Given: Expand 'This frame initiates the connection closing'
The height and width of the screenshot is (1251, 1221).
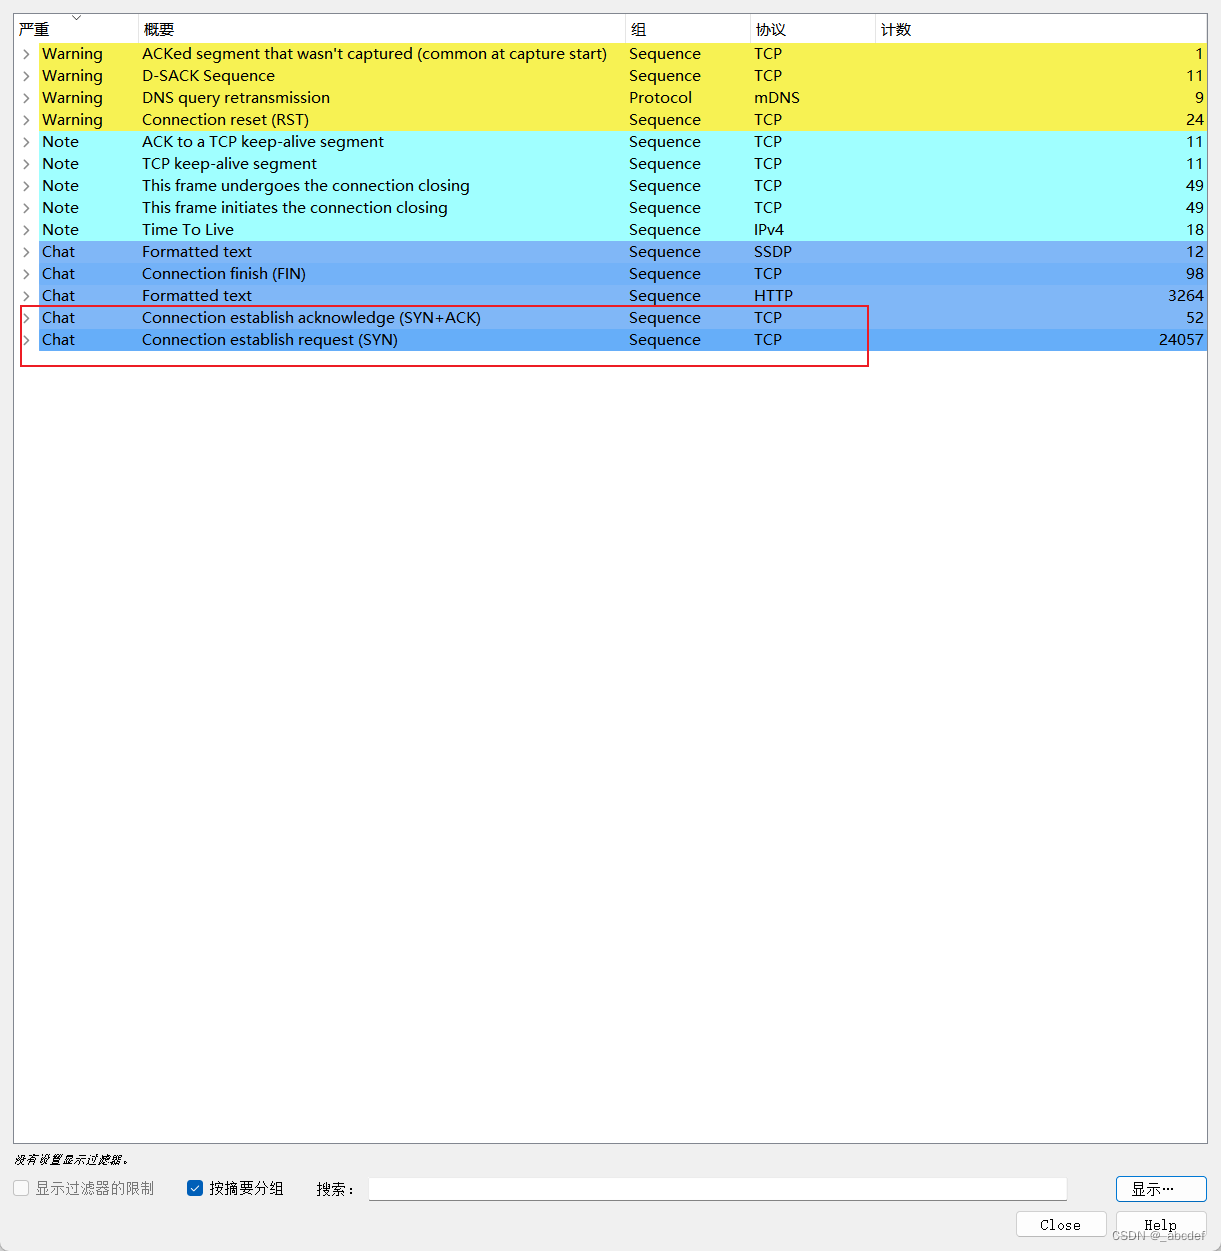Looking at the screenshot, I should (x=26, y=208).
